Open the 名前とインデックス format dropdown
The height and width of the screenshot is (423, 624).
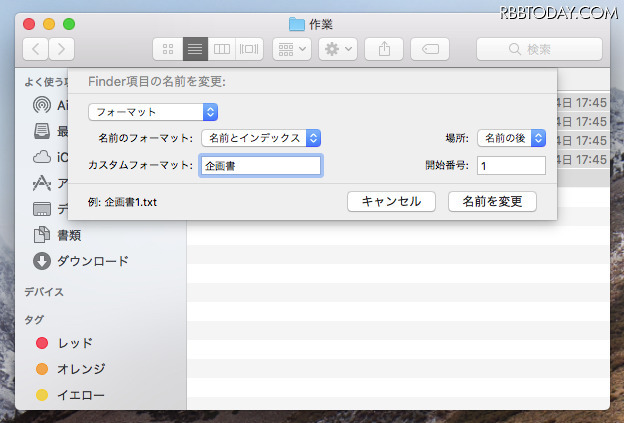261,138
